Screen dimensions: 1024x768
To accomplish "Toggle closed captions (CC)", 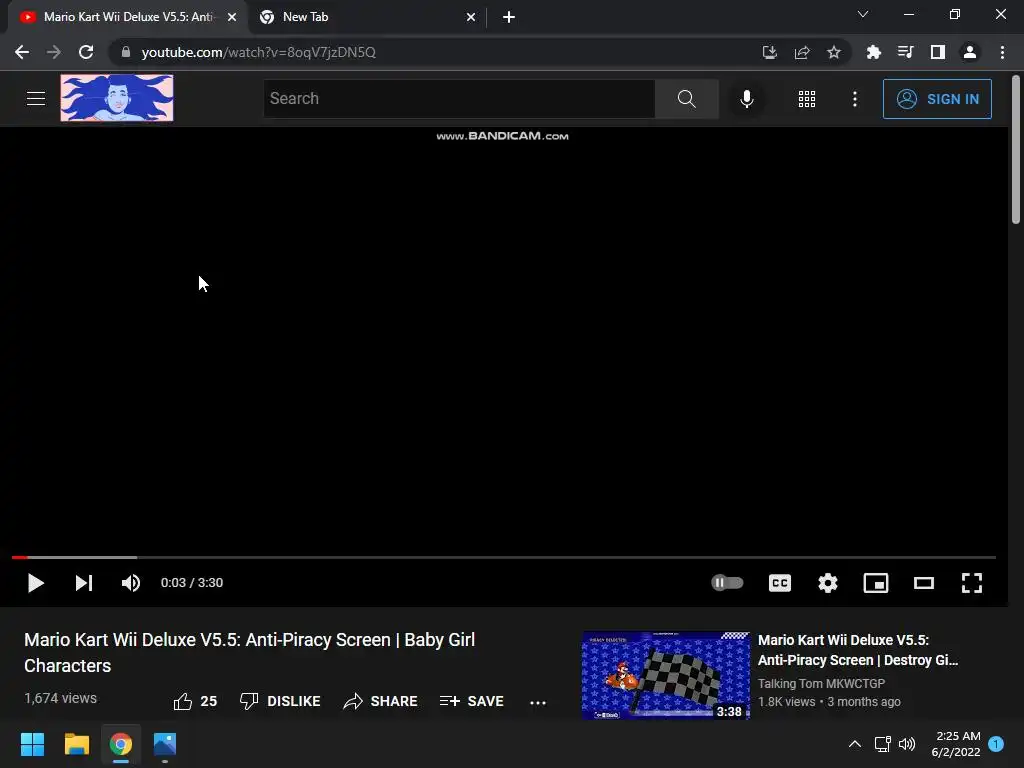I will click(780, 583).
